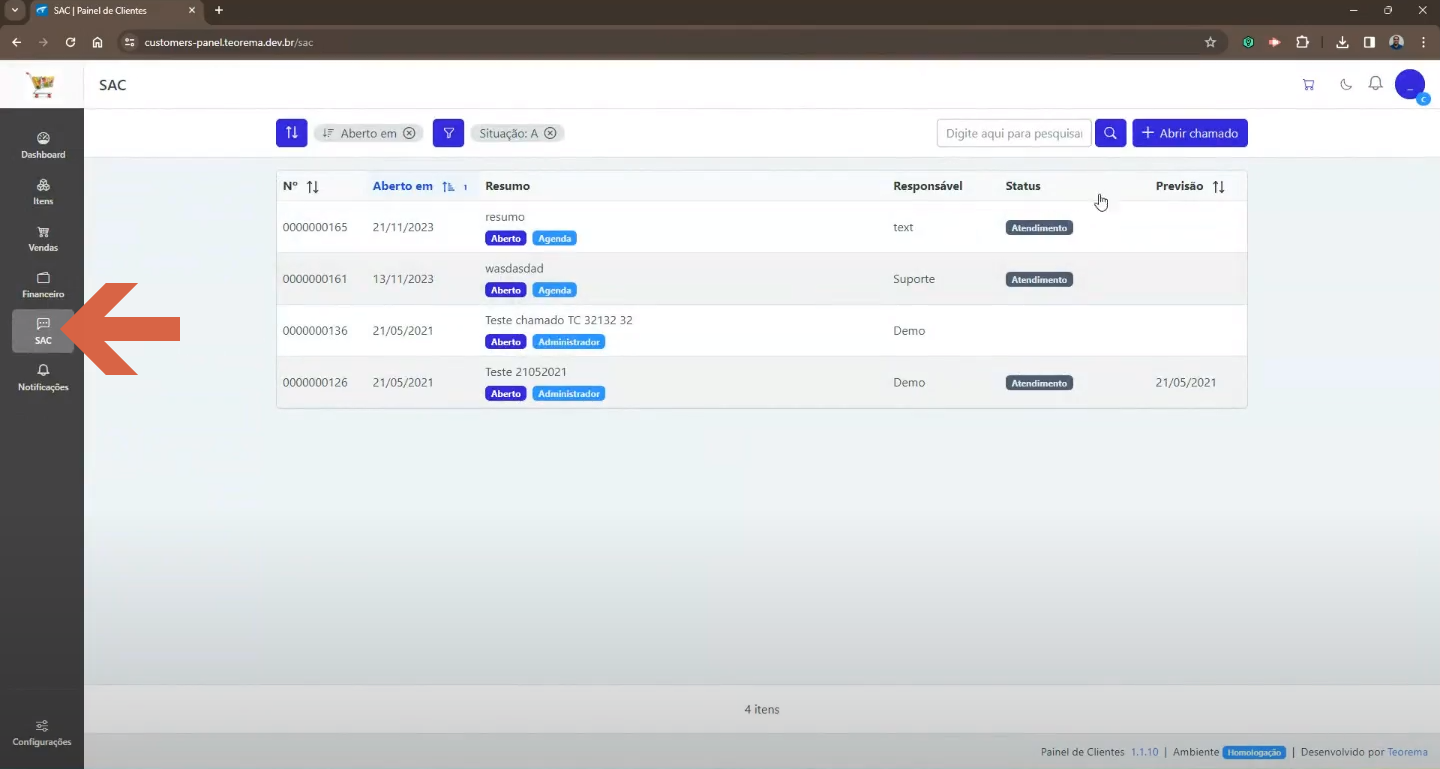Remove the 'Aberto em' sort chip
1440x769 pixels.
409,133
